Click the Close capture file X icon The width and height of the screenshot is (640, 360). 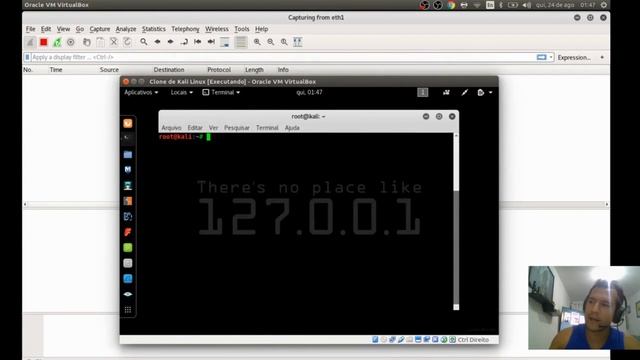pyautogui.click(x=113, y=42)
